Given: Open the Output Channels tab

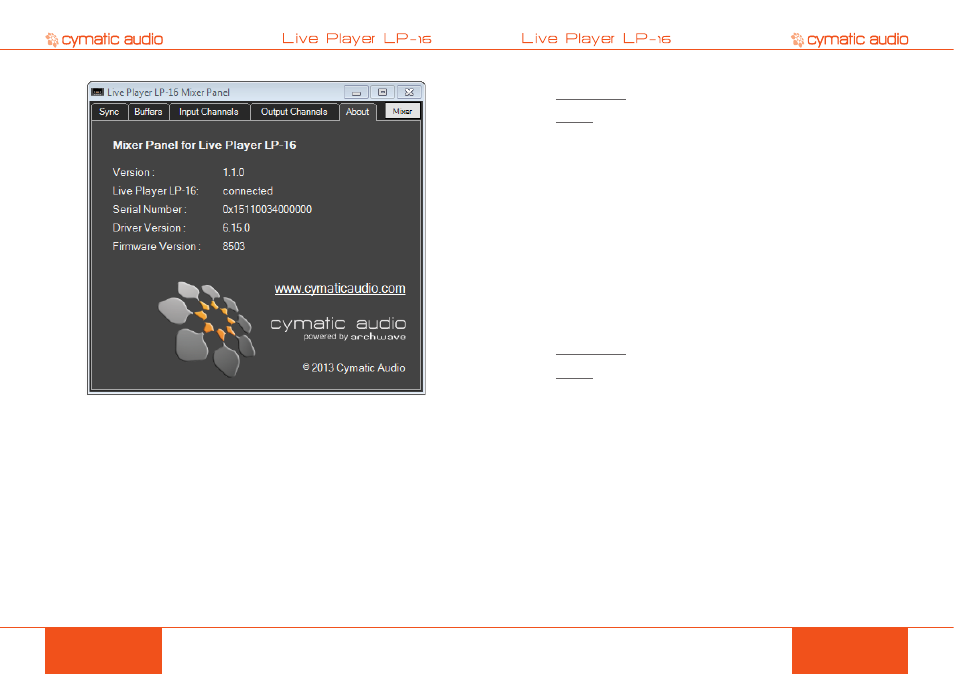Looking at the screenshot, I should (x=294, y=112).
